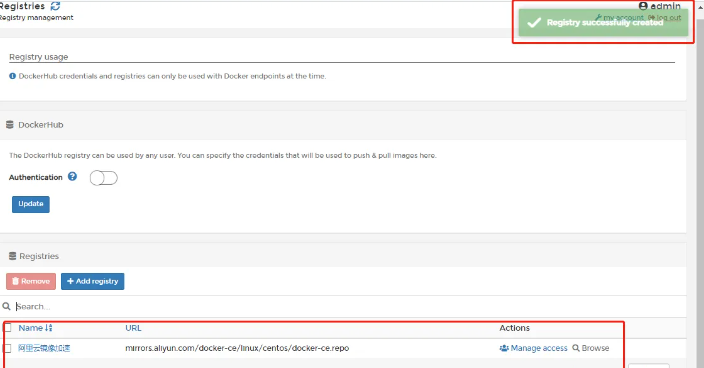Click the Add registry button
The image size is (704, 368).
tap(92, 281)
